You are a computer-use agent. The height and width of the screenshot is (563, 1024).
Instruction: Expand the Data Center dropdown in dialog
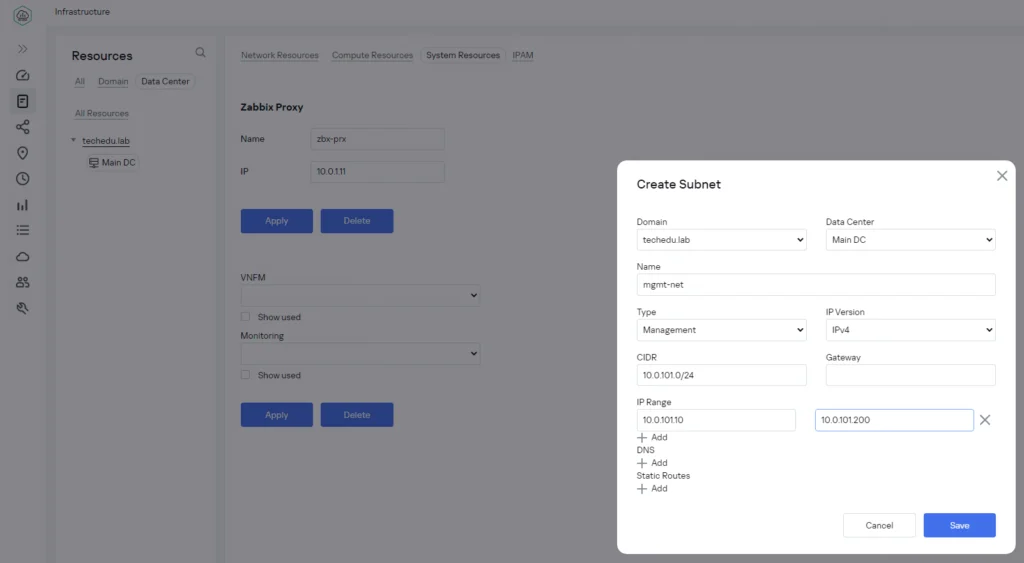click(910, 240)
